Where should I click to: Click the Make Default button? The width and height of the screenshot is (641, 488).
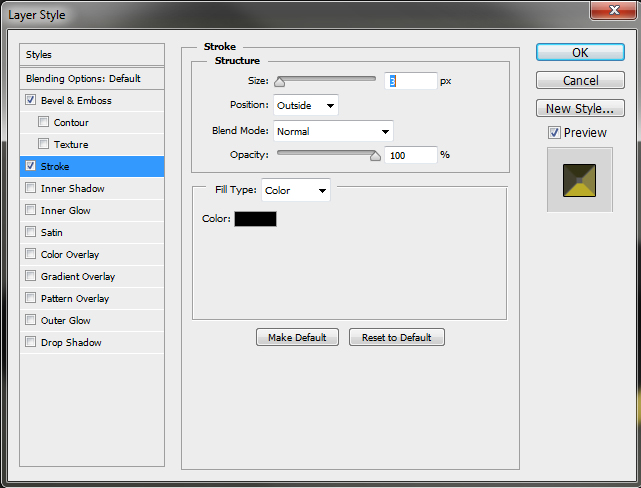coord(297,337)
